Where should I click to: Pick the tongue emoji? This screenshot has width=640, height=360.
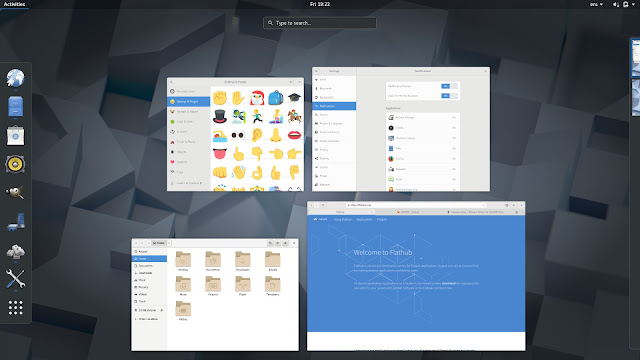tap(220, 154)
